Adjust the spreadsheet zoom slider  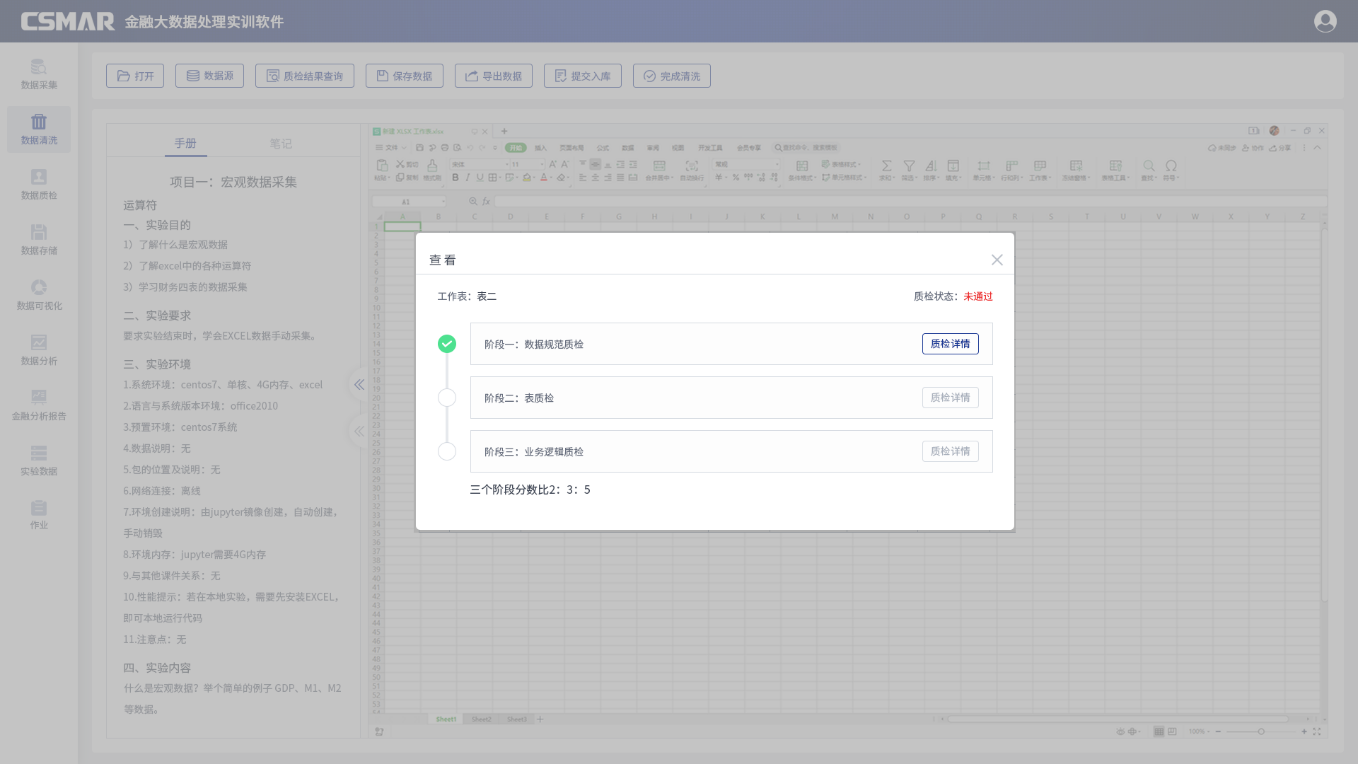click(1261, 732)
